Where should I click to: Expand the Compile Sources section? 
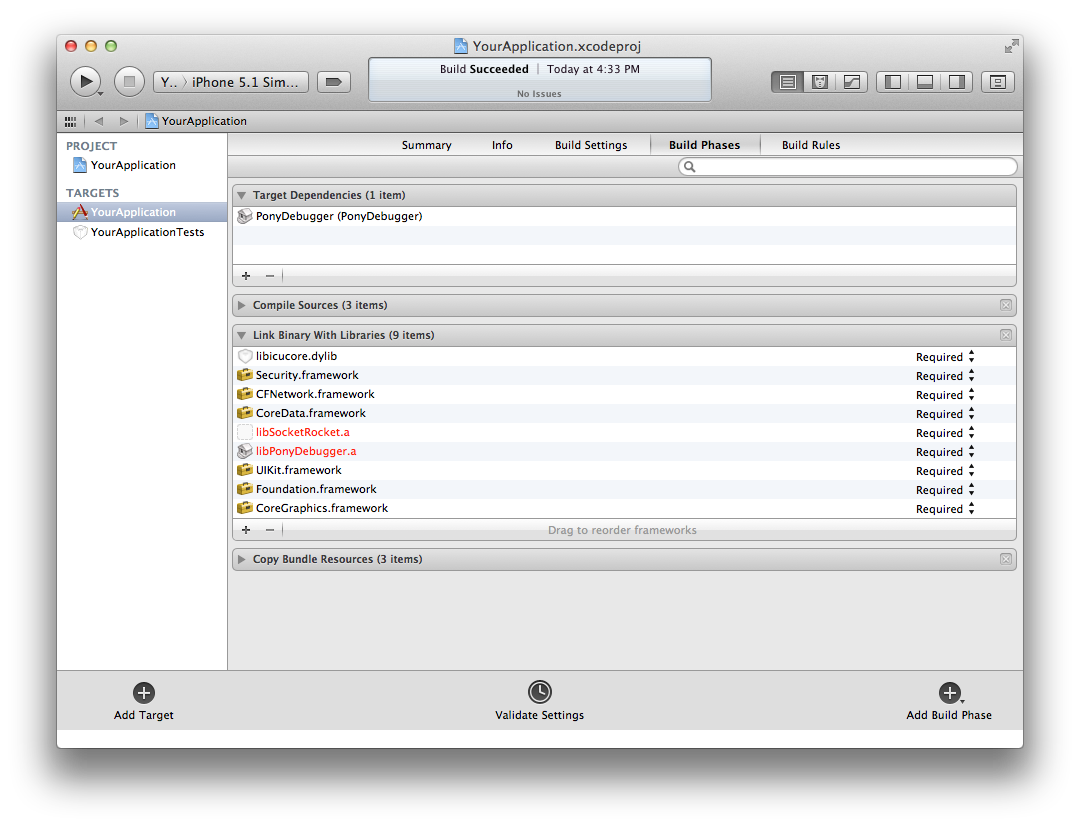point(242,305)
